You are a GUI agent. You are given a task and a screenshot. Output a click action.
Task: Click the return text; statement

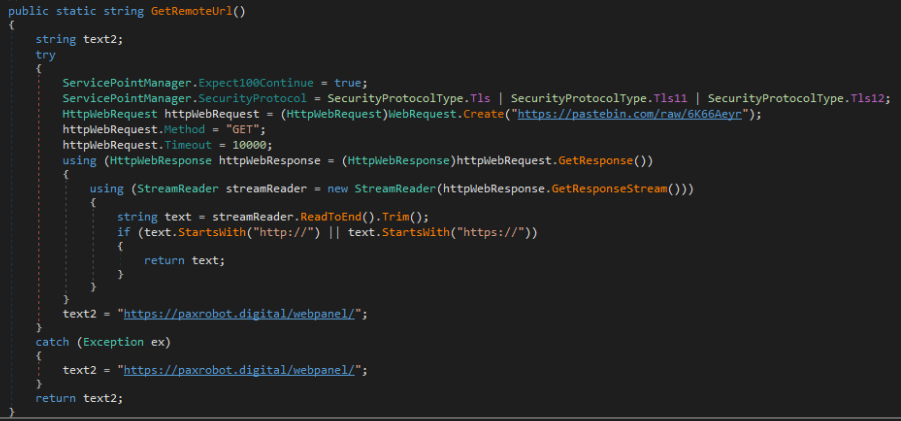(184, 260)
